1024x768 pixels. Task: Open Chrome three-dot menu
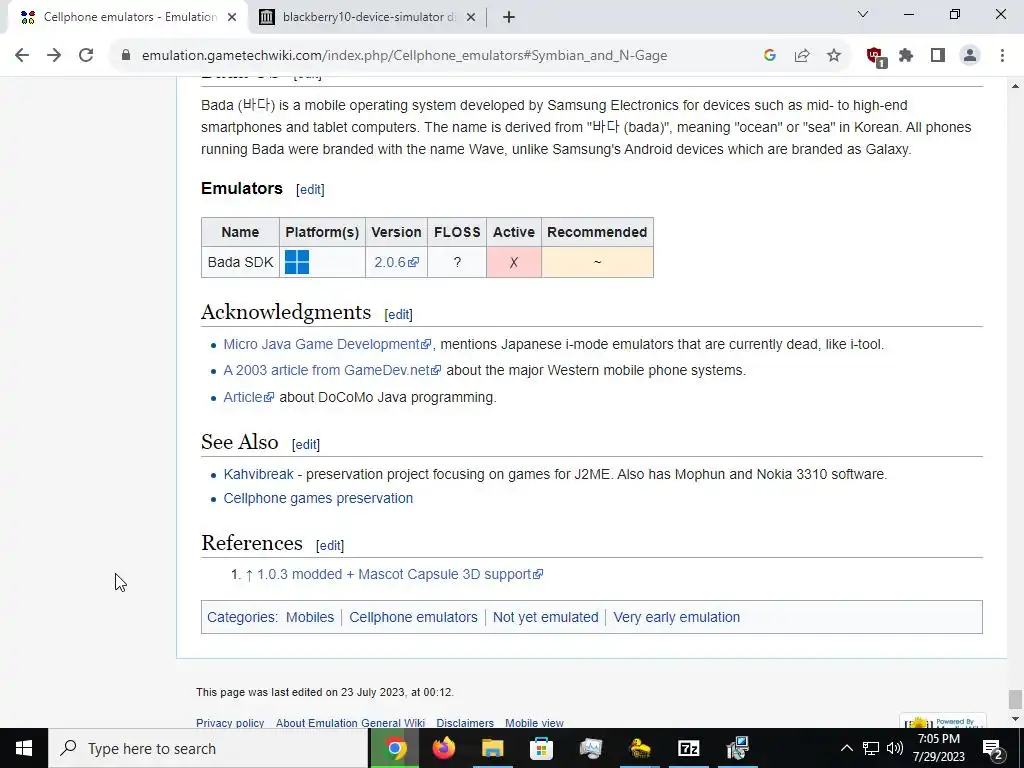click(1002, 56)
